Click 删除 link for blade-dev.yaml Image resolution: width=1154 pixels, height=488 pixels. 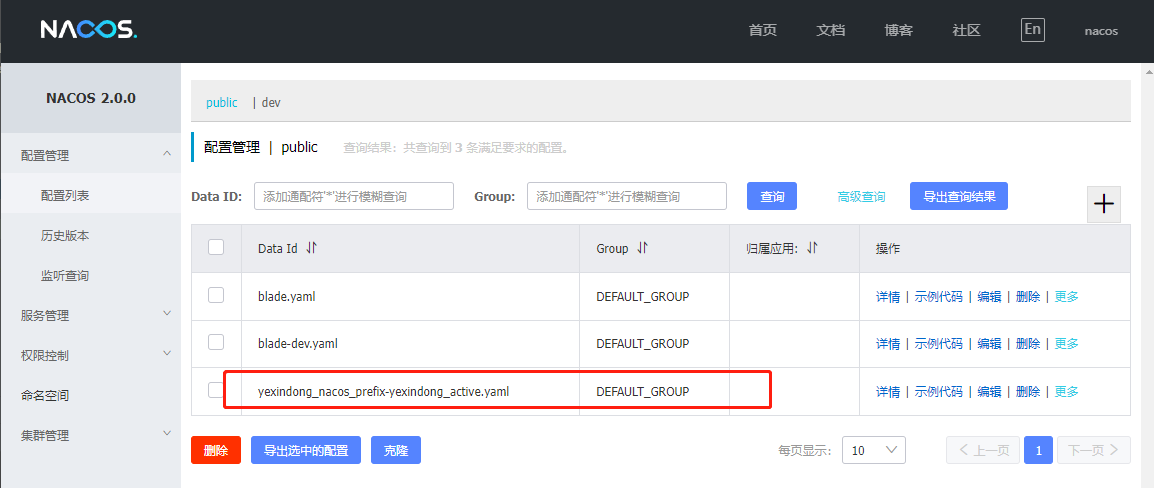1028,344
